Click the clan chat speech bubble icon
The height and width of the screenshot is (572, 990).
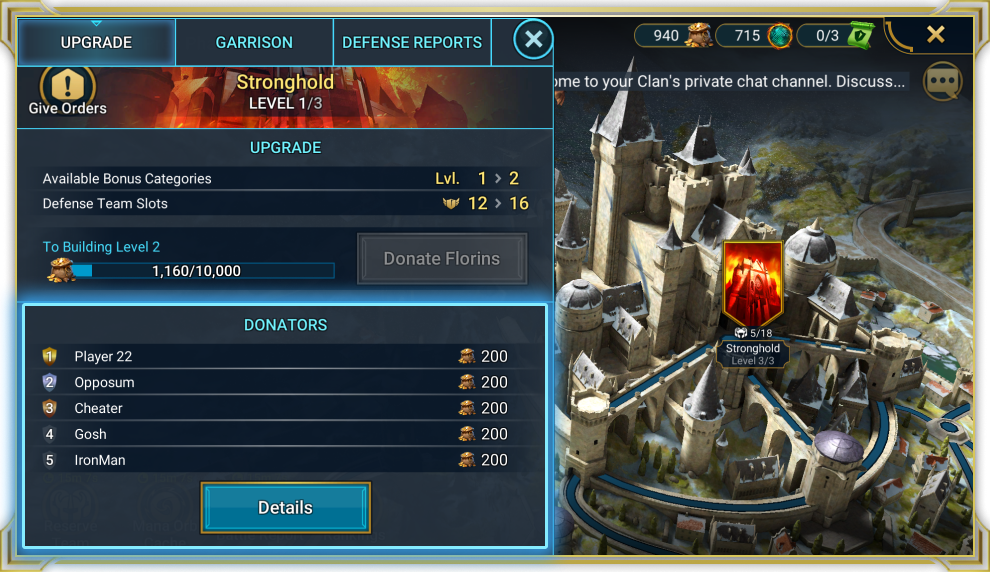[943, 82]
